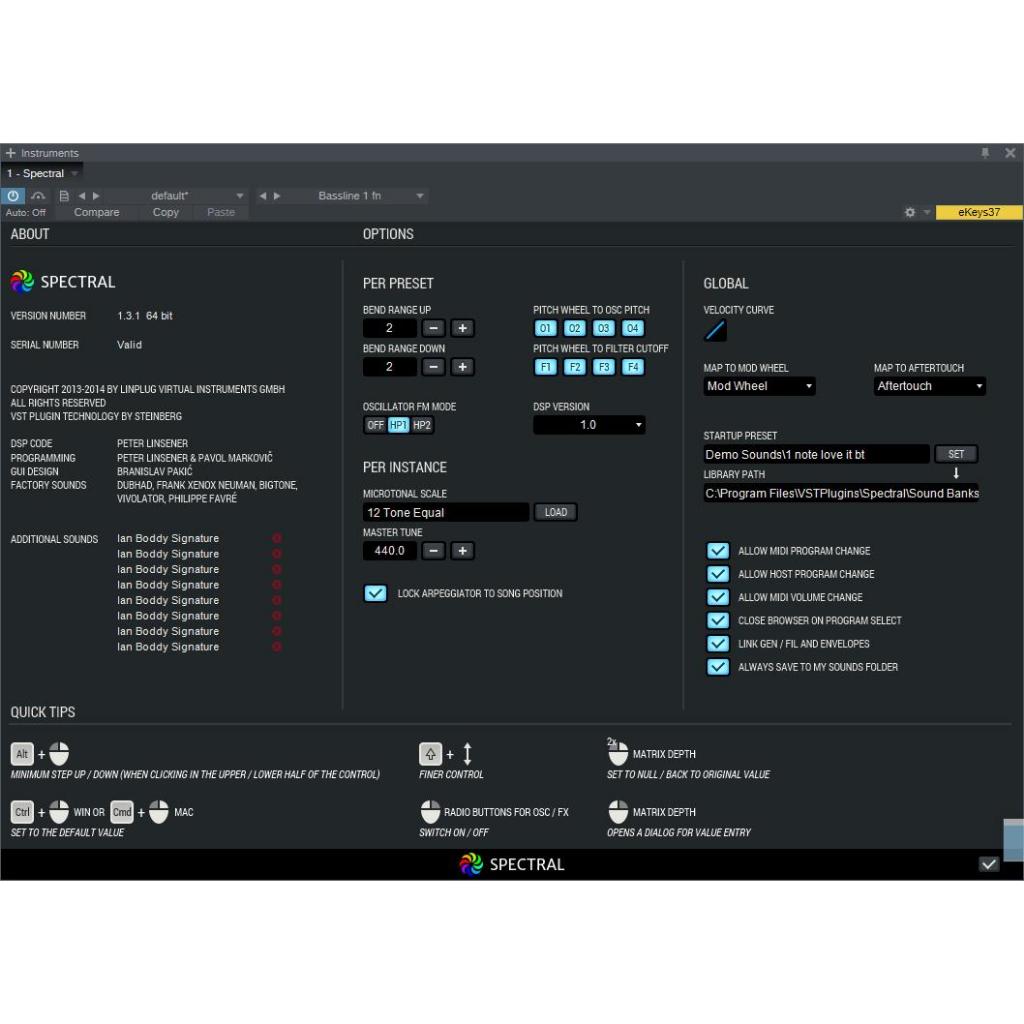Set oscillator FM mode to OFF
The width and height of the screenshot is (1024, 1024).
(376, 424)
